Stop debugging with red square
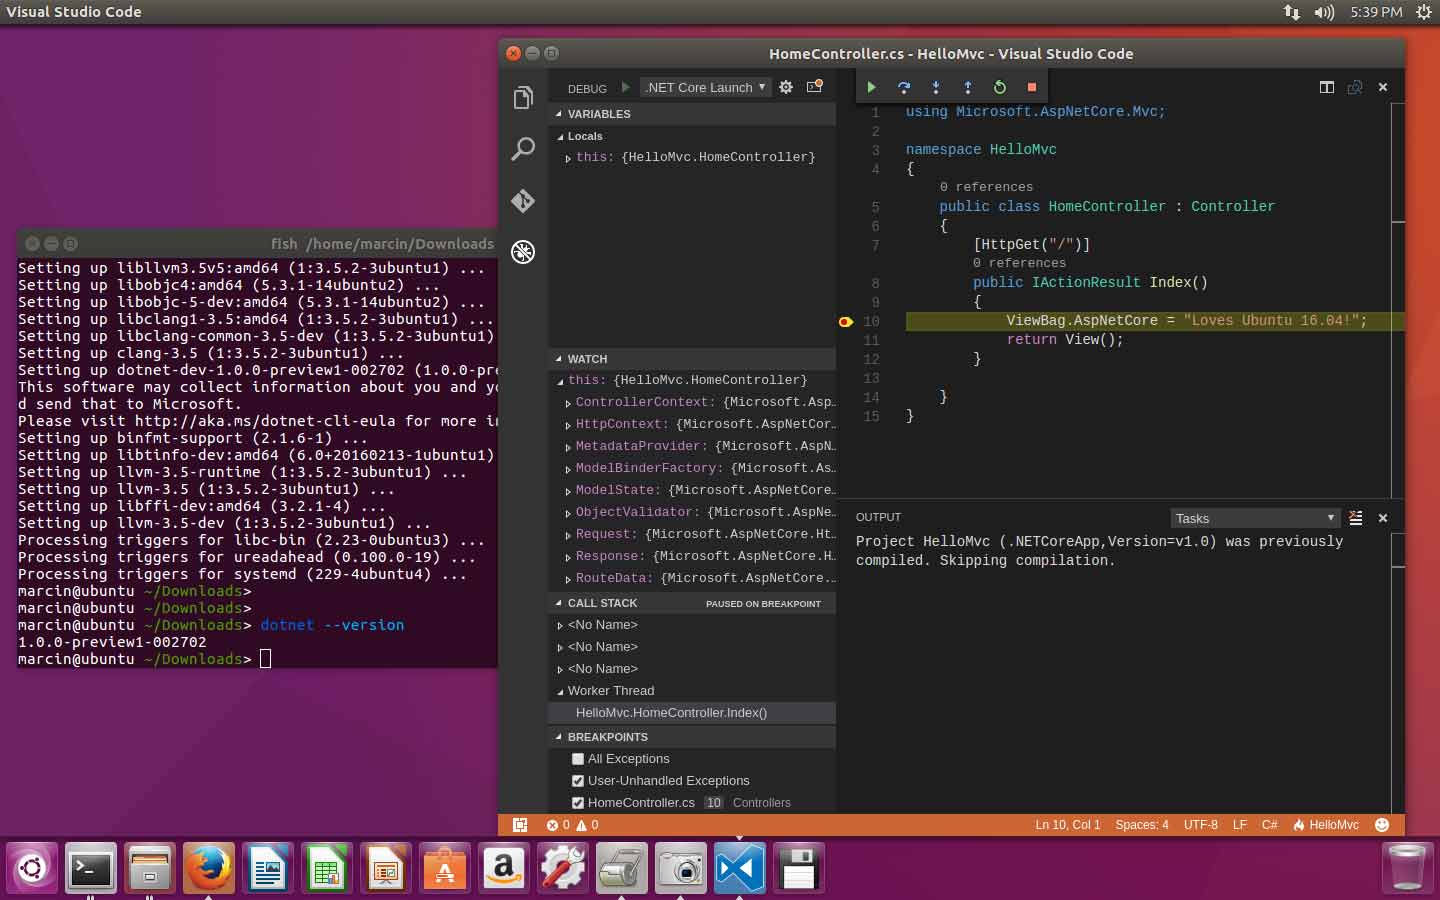This screenshot has height=900, width=1440. [x=1031, y=87]
